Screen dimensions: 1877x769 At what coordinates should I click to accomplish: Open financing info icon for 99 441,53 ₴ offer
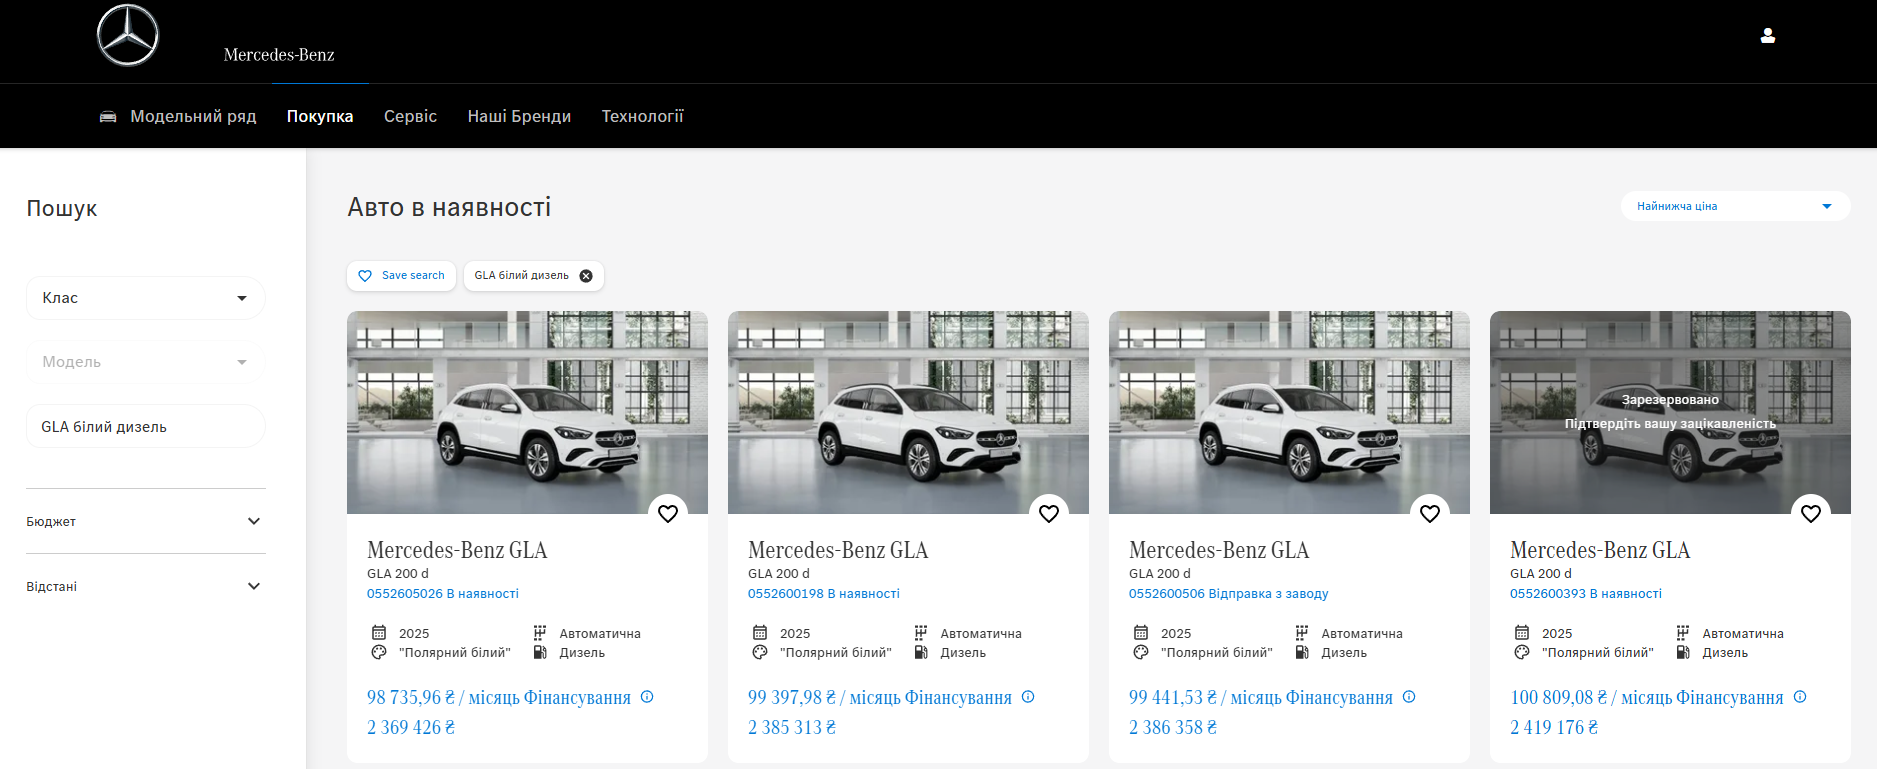(x=1409, y=697)
